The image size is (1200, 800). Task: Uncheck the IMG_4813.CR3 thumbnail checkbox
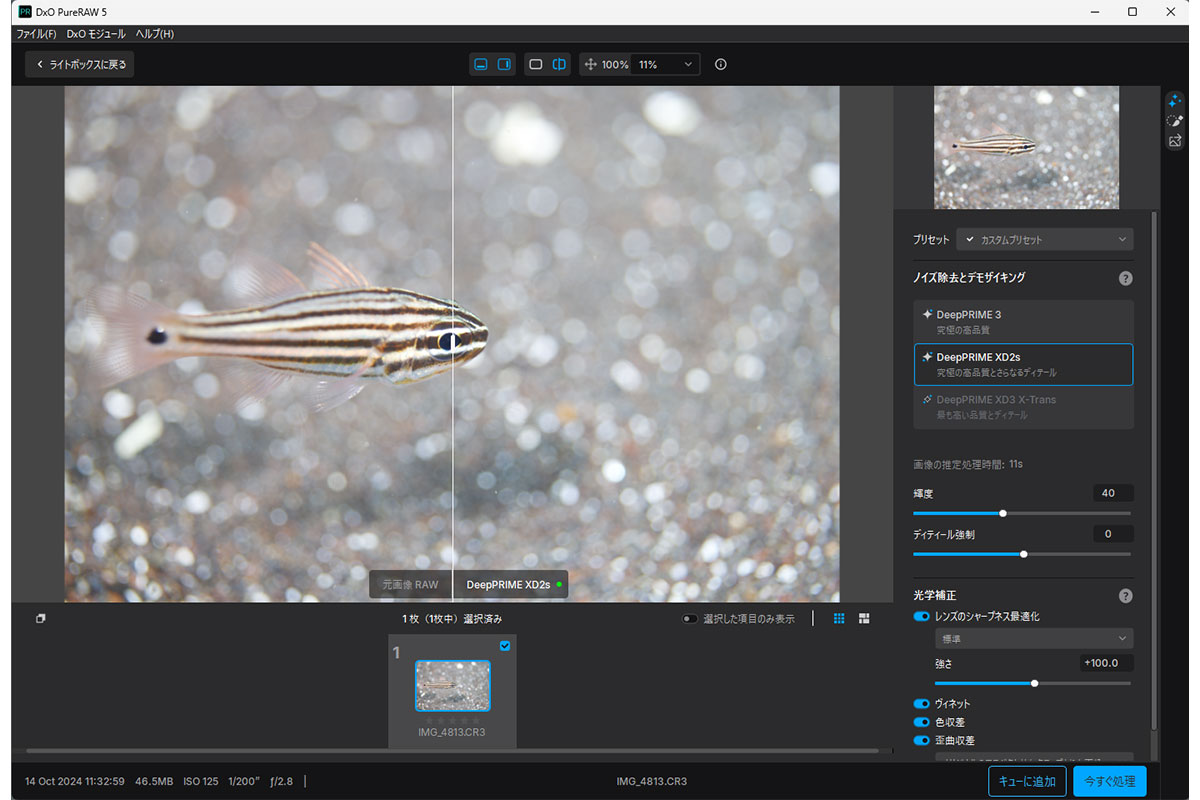click(504, 646)
